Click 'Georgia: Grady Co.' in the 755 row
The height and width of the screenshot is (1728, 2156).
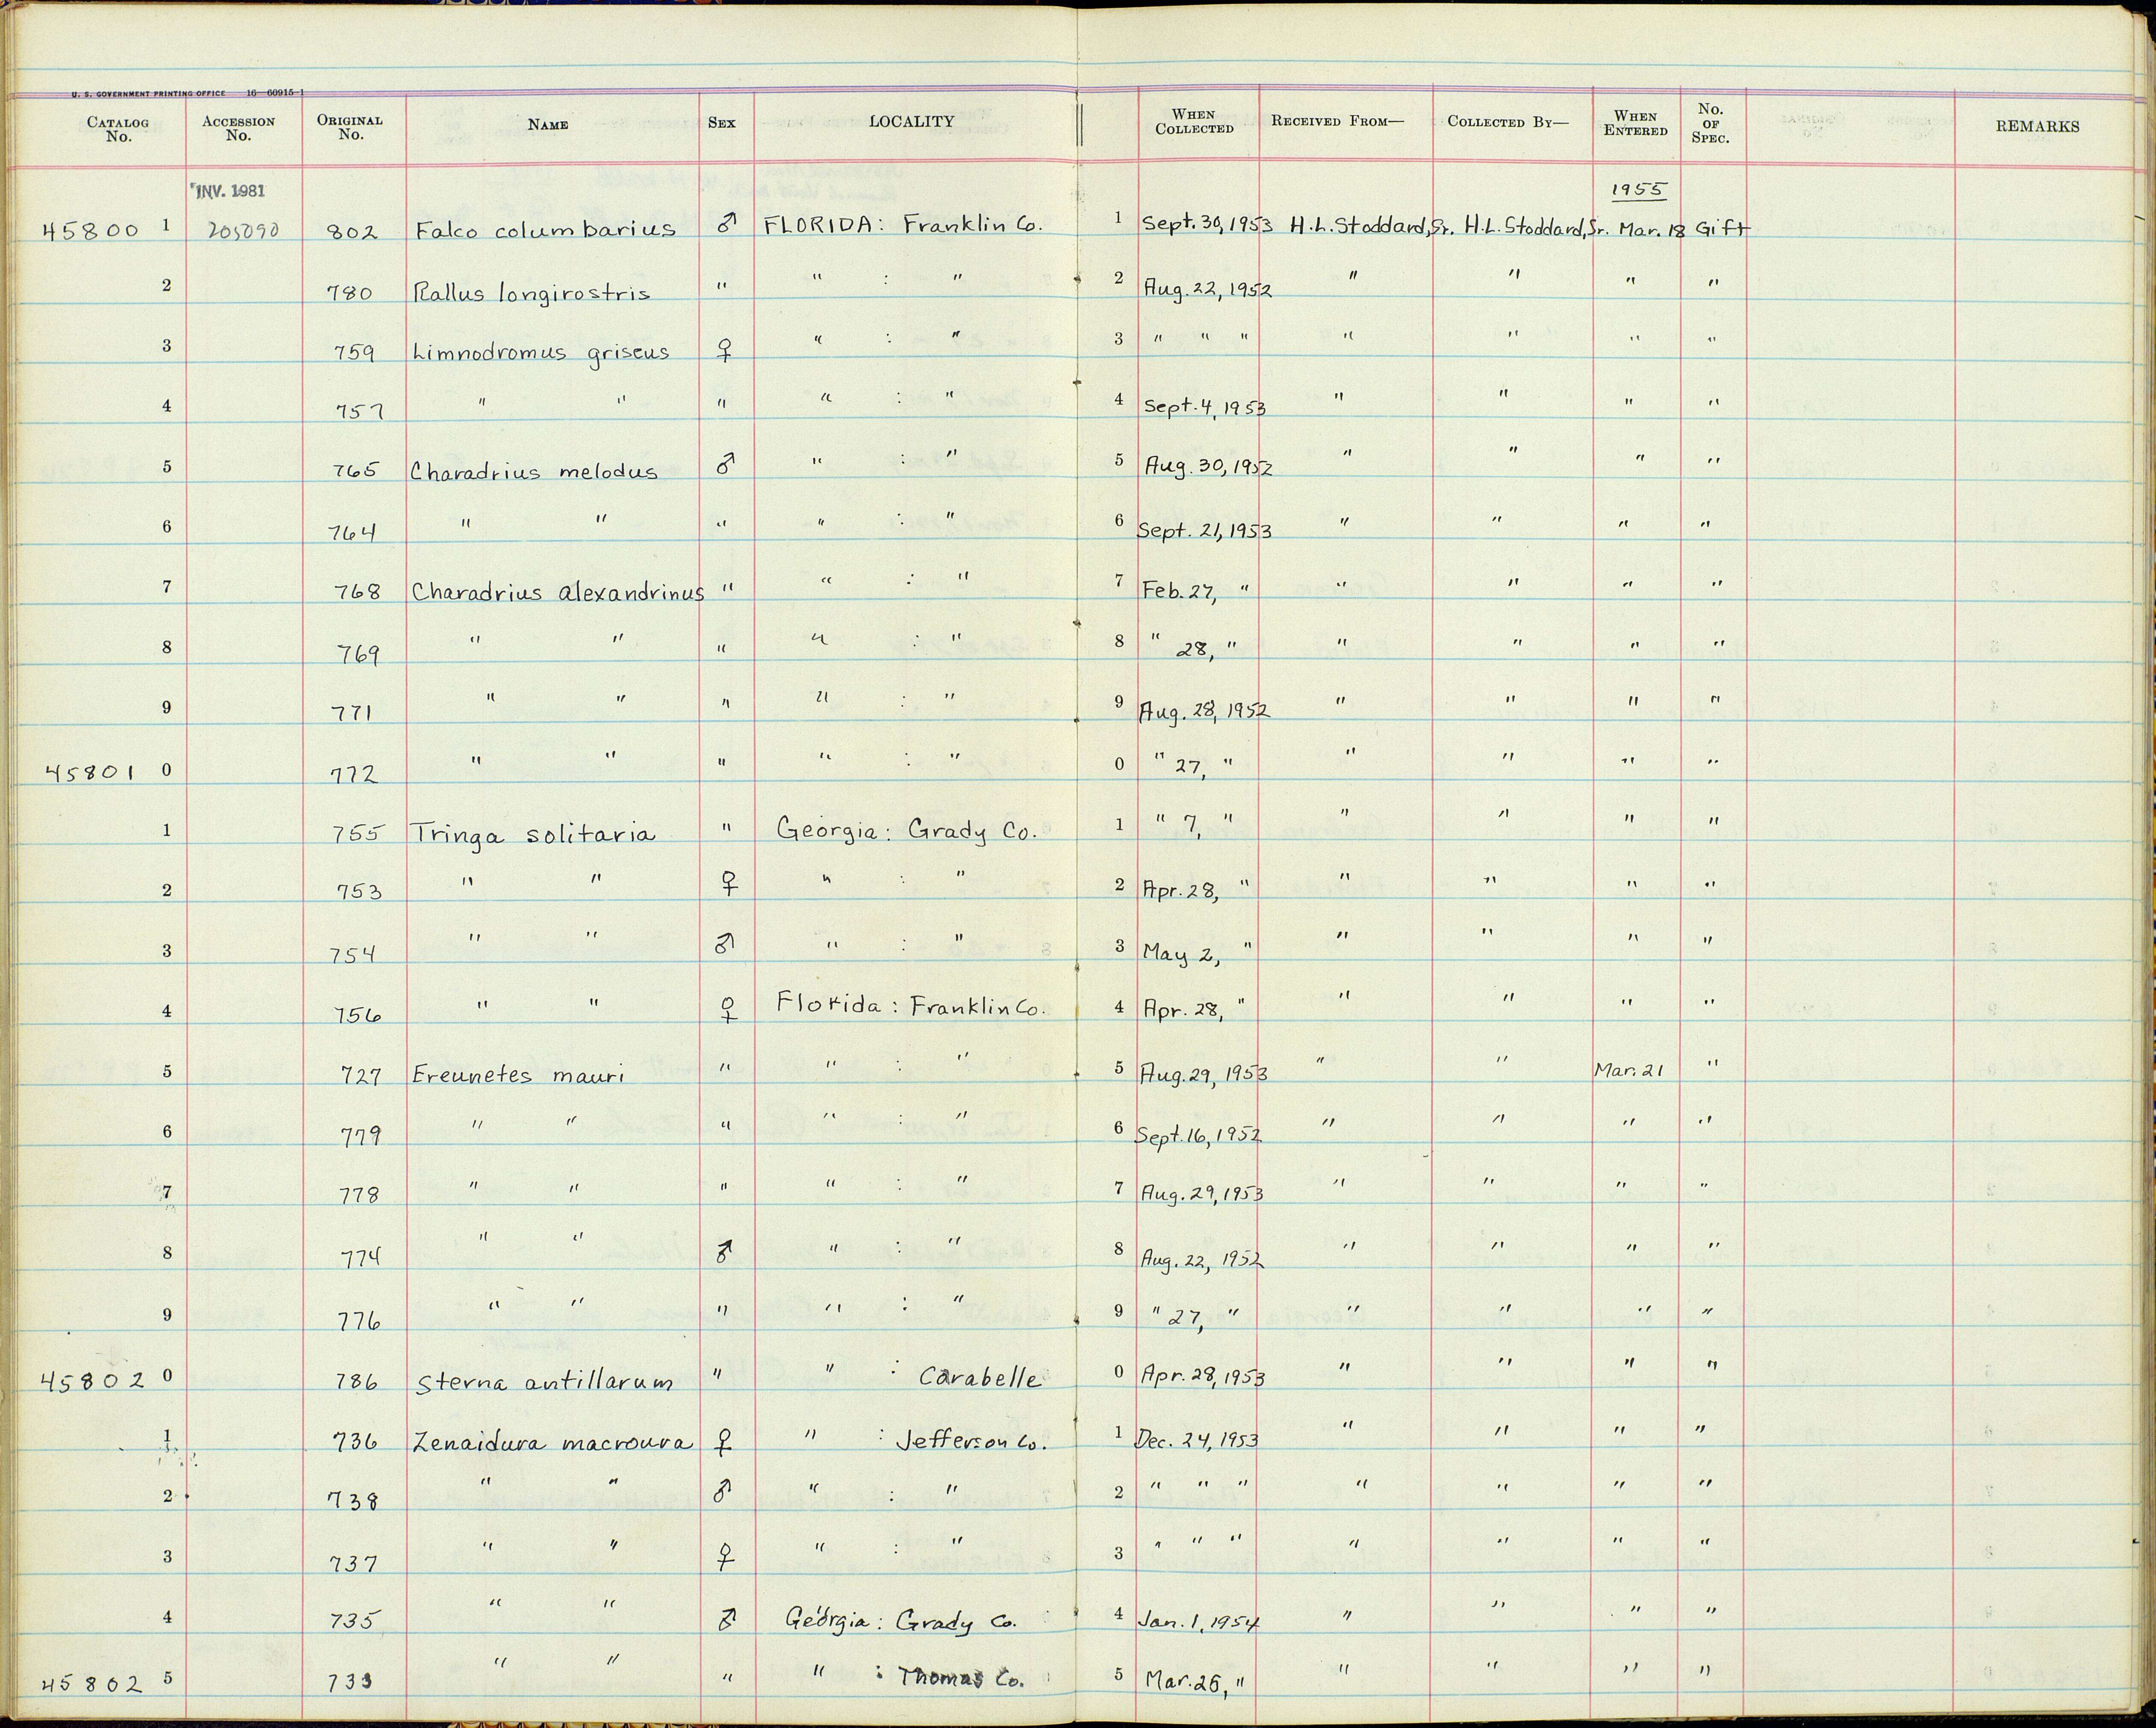pyautogui.click(x=908, y=831)
